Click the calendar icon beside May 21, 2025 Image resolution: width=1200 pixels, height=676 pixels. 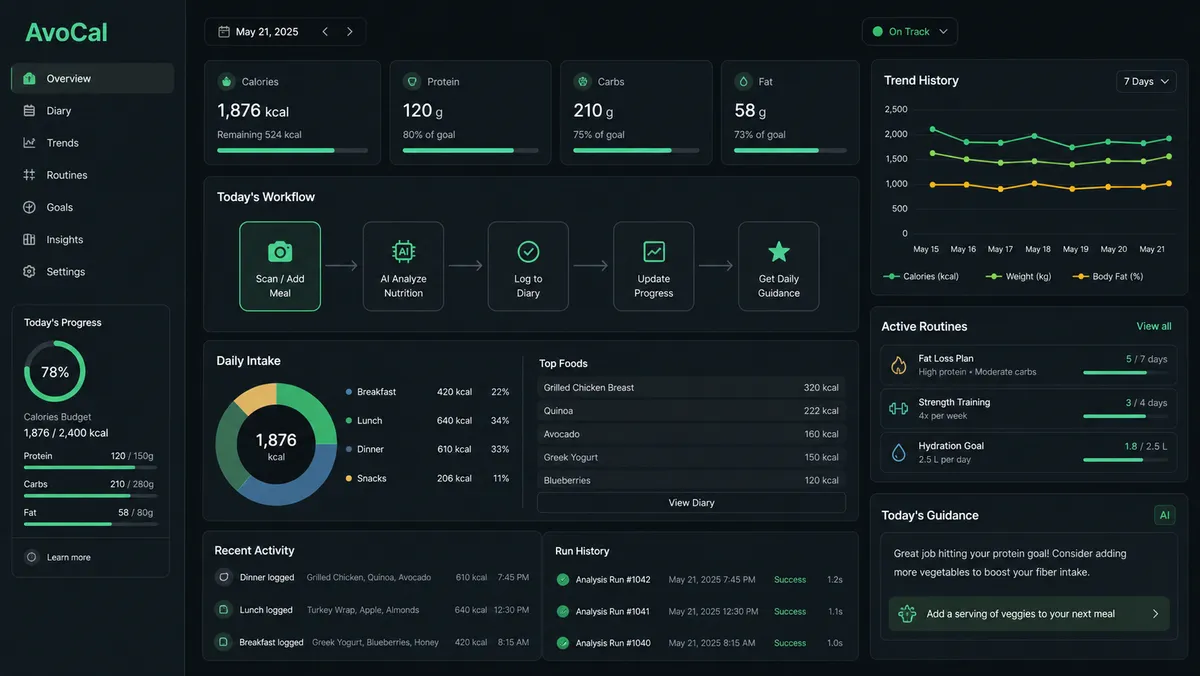click(x=224, y=32)
